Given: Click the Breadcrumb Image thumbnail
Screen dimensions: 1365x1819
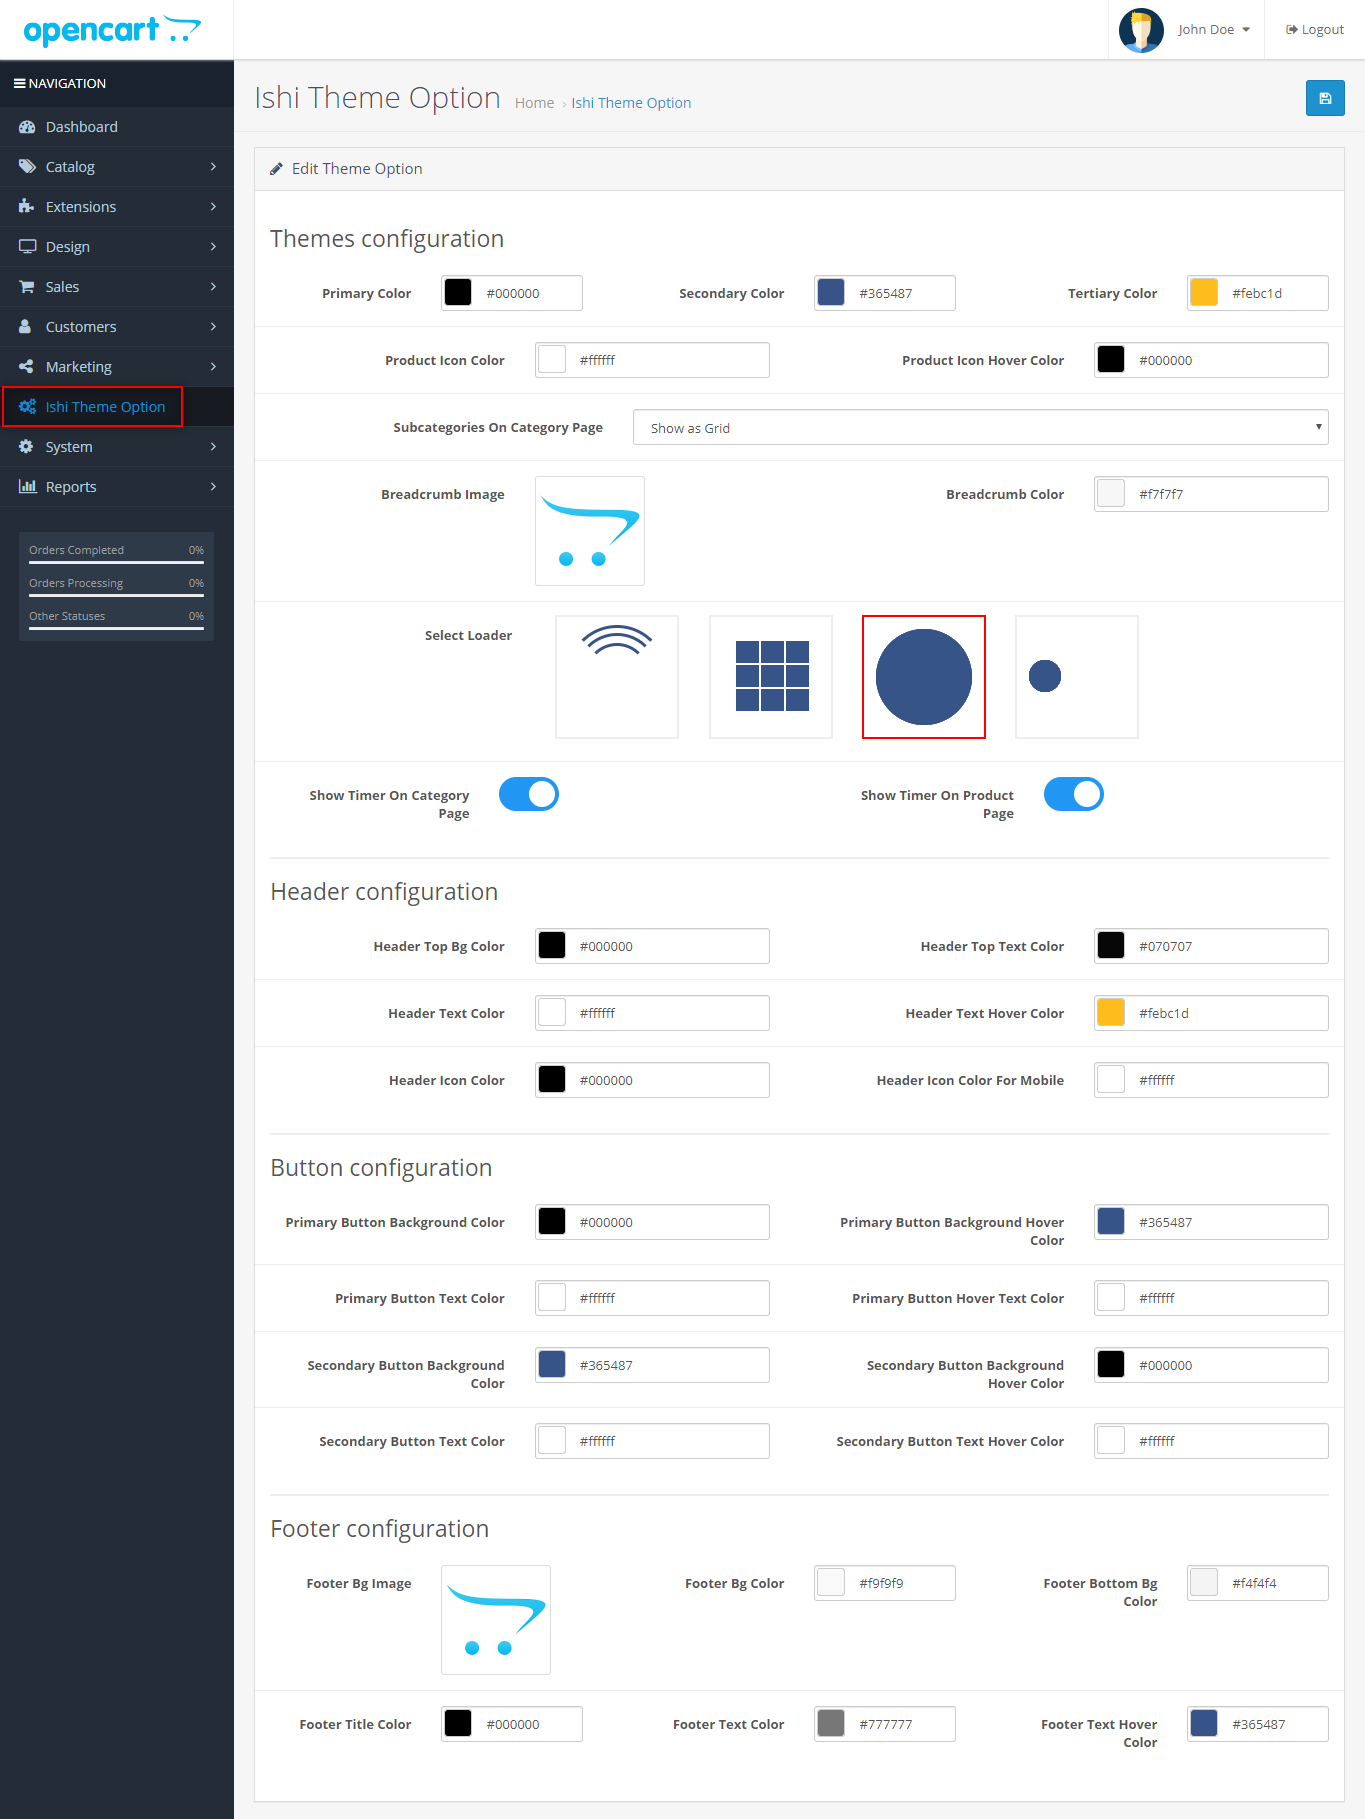Looking at the screenshot, I should pos(590,531).
